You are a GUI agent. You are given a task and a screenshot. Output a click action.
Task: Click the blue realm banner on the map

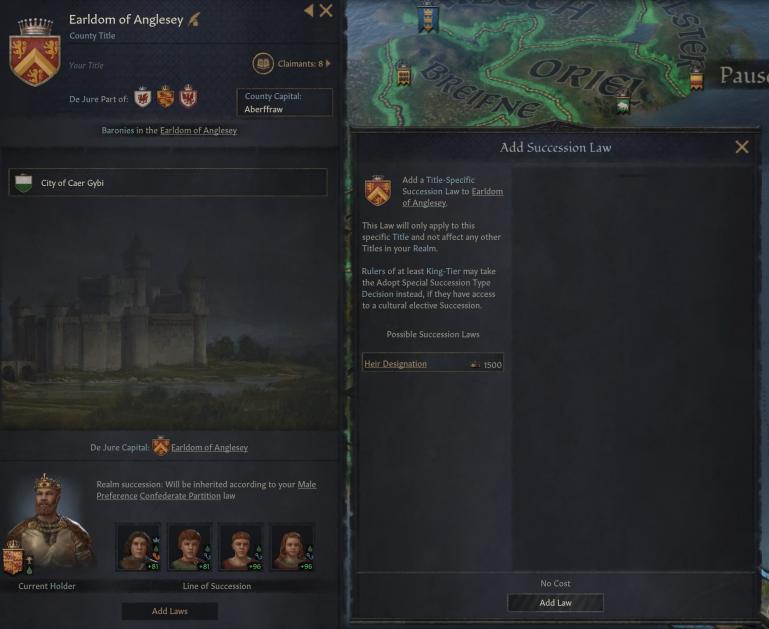[428, 17]
